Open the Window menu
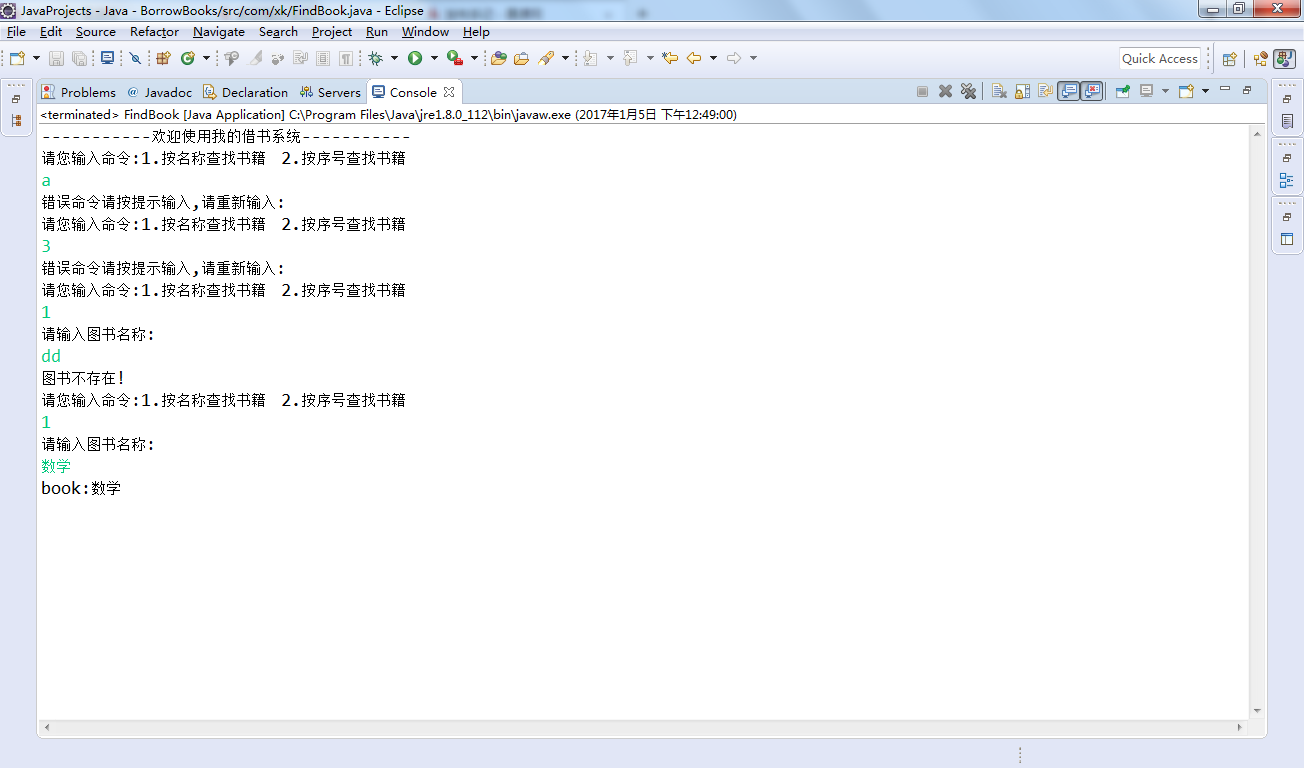Image resolution: width=1304 pixels, height=768 pixels. (425, 31)
